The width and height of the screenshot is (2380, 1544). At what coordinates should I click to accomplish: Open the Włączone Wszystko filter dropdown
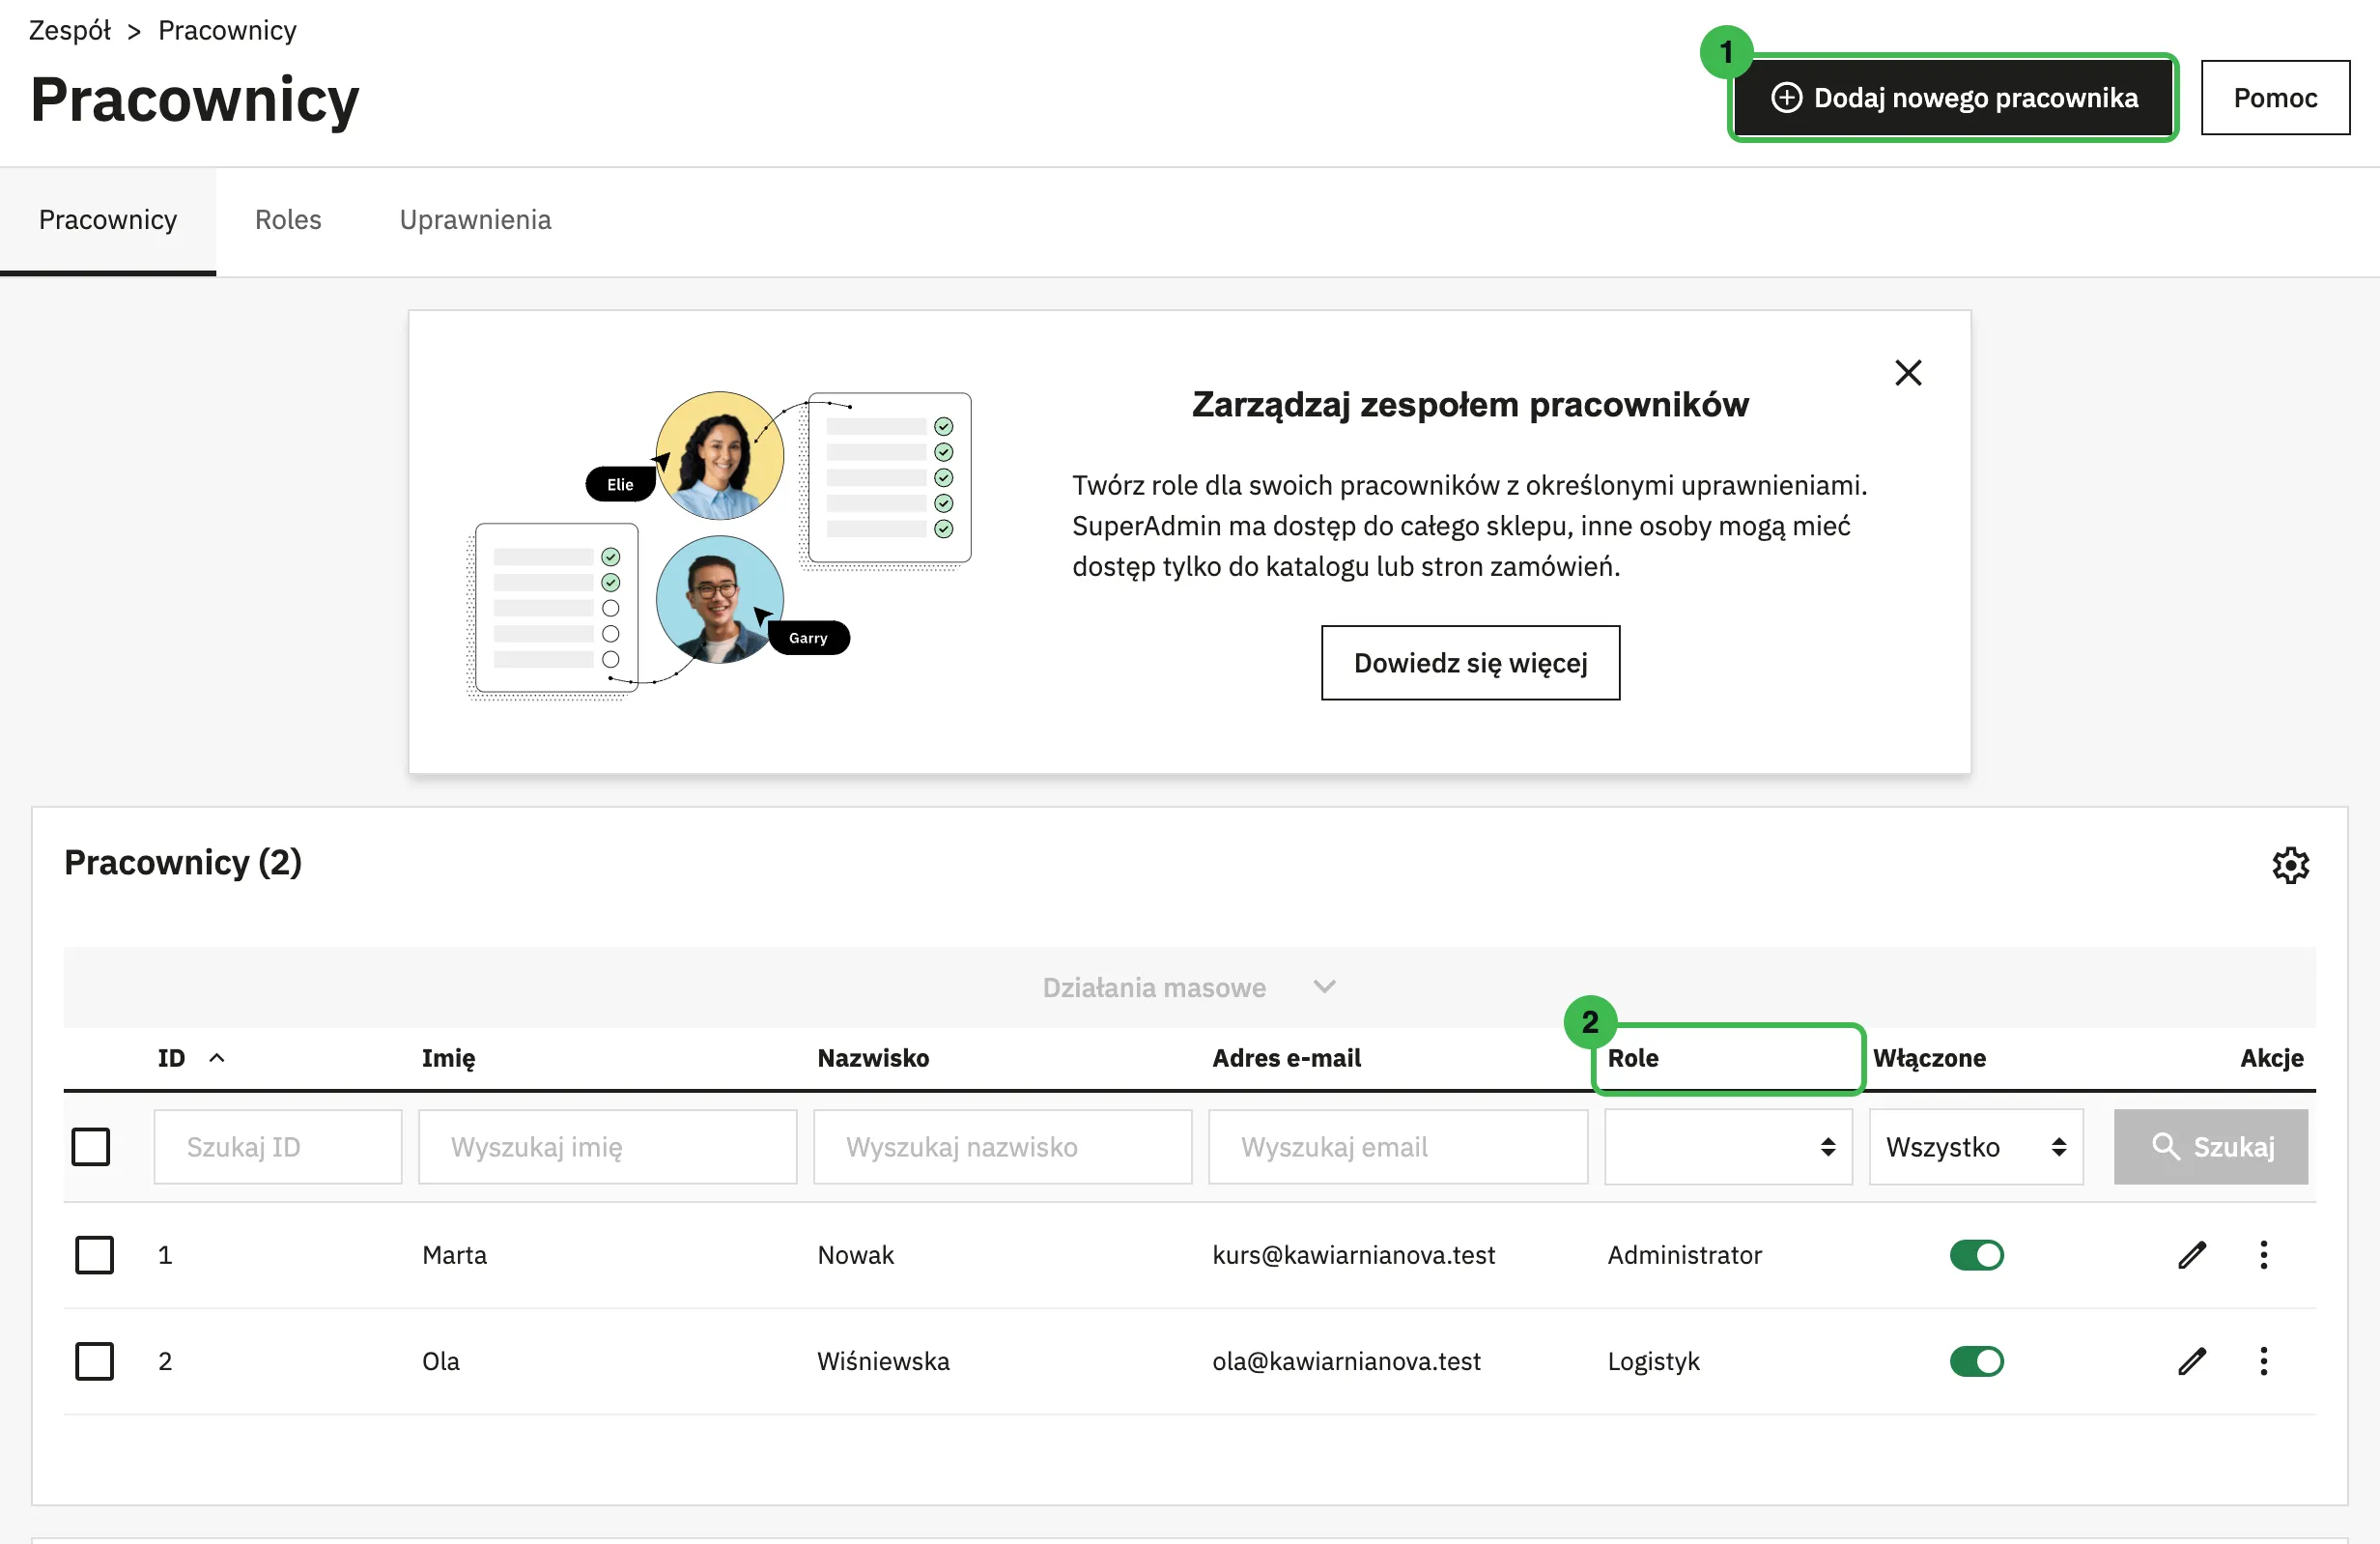pos(1976,1147)
